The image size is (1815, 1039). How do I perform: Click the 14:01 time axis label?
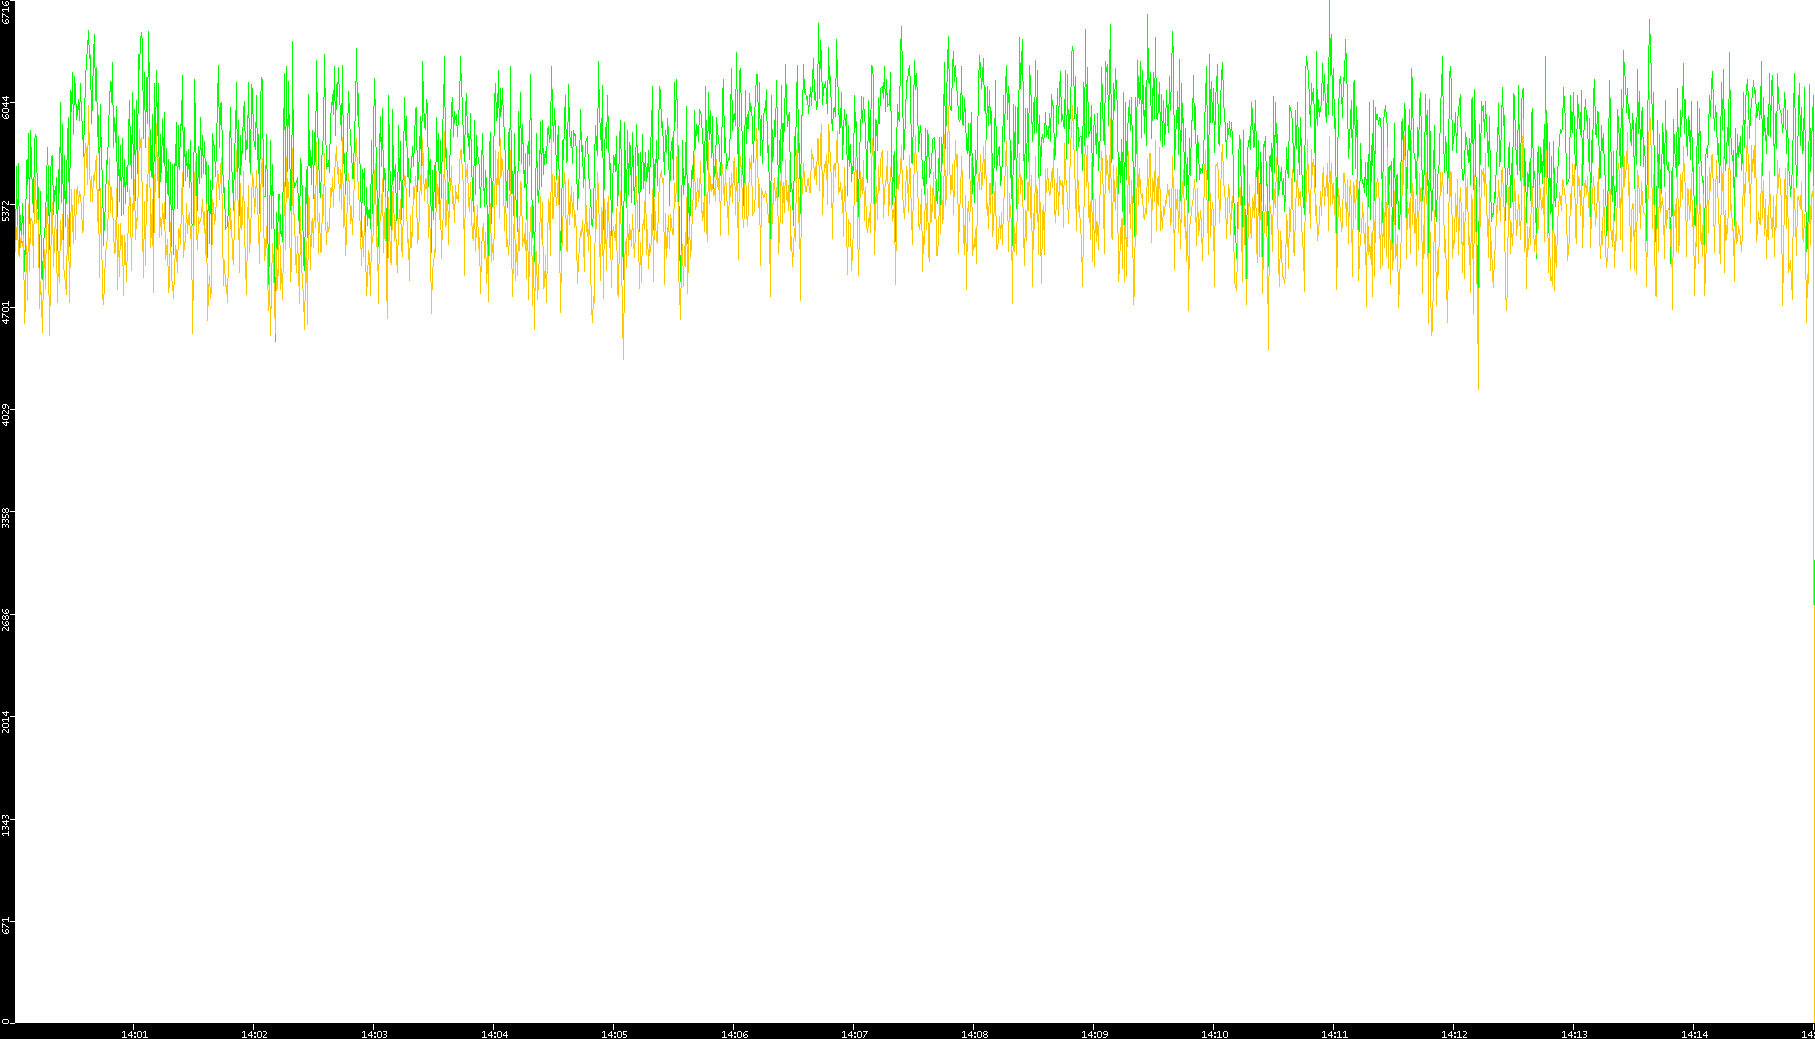point(134,1033)
